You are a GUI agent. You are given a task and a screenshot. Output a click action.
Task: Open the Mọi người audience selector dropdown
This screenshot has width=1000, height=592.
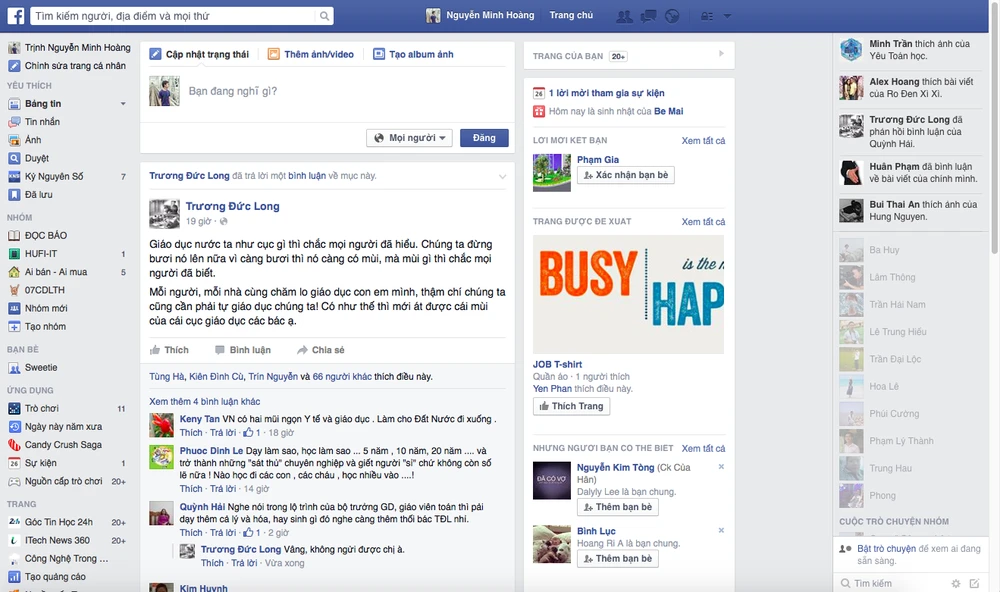409,137
